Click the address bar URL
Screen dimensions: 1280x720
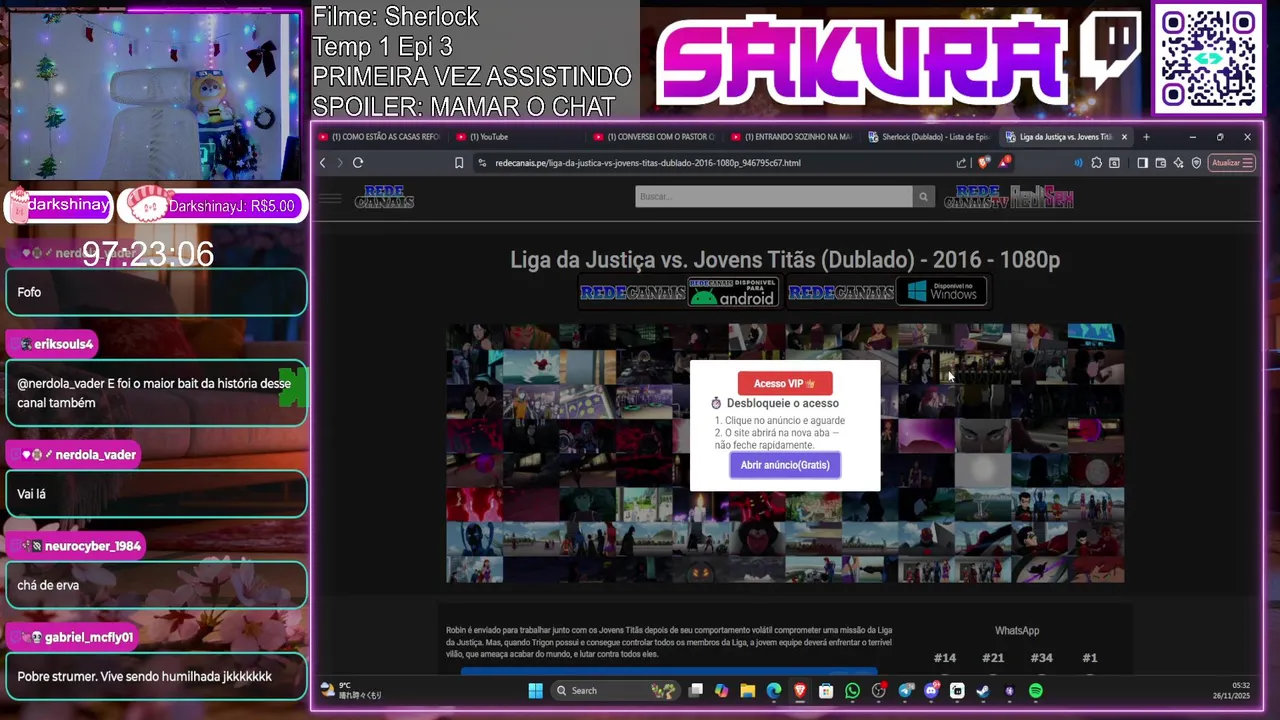648,163
